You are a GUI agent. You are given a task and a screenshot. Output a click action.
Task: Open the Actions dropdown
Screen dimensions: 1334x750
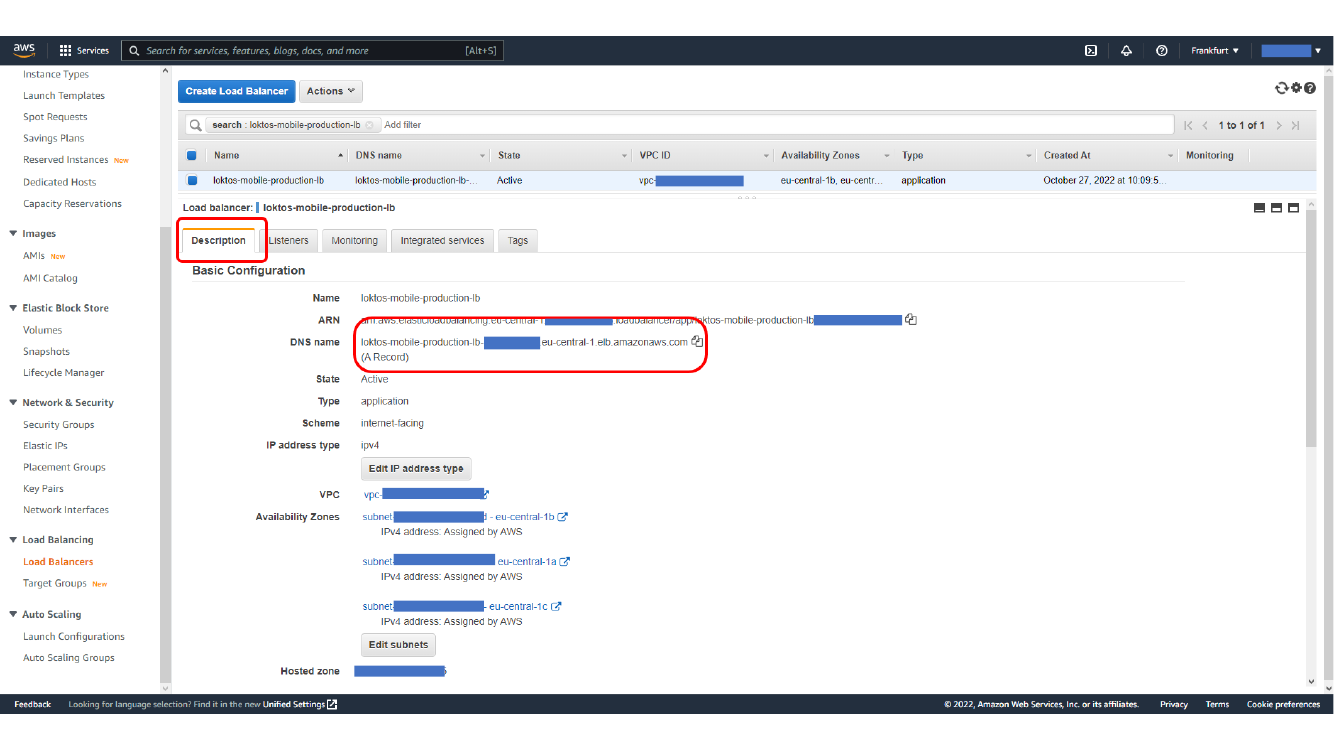330,91
